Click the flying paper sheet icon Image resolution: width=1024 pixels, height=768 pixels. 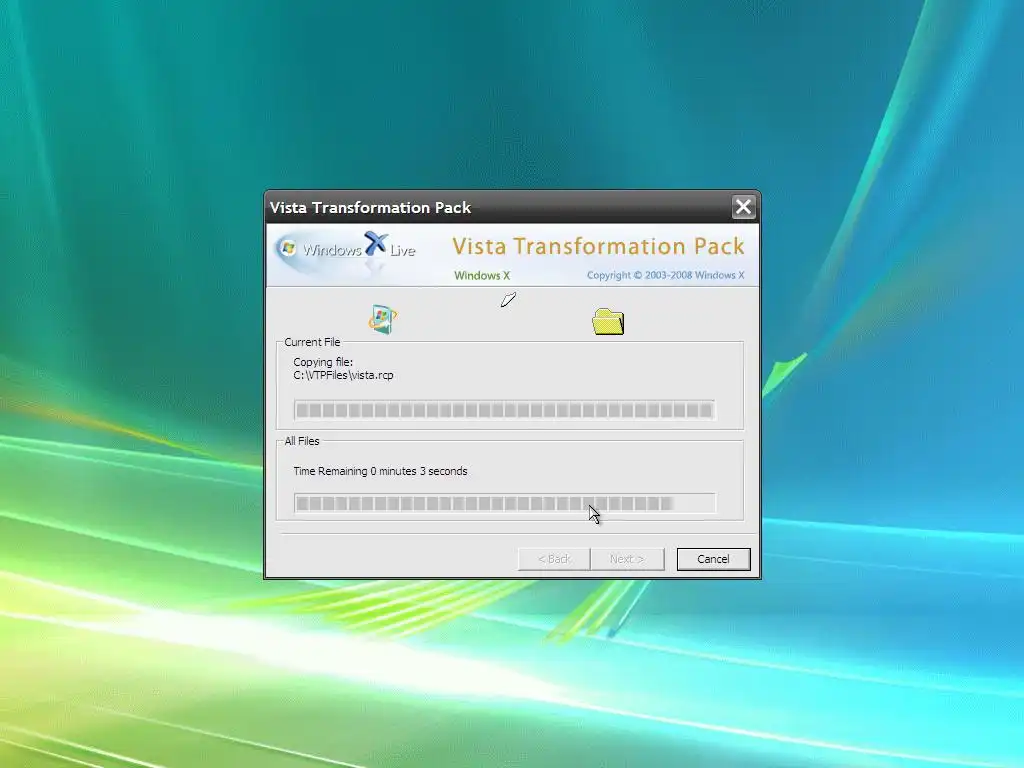(x=508, y=300)
